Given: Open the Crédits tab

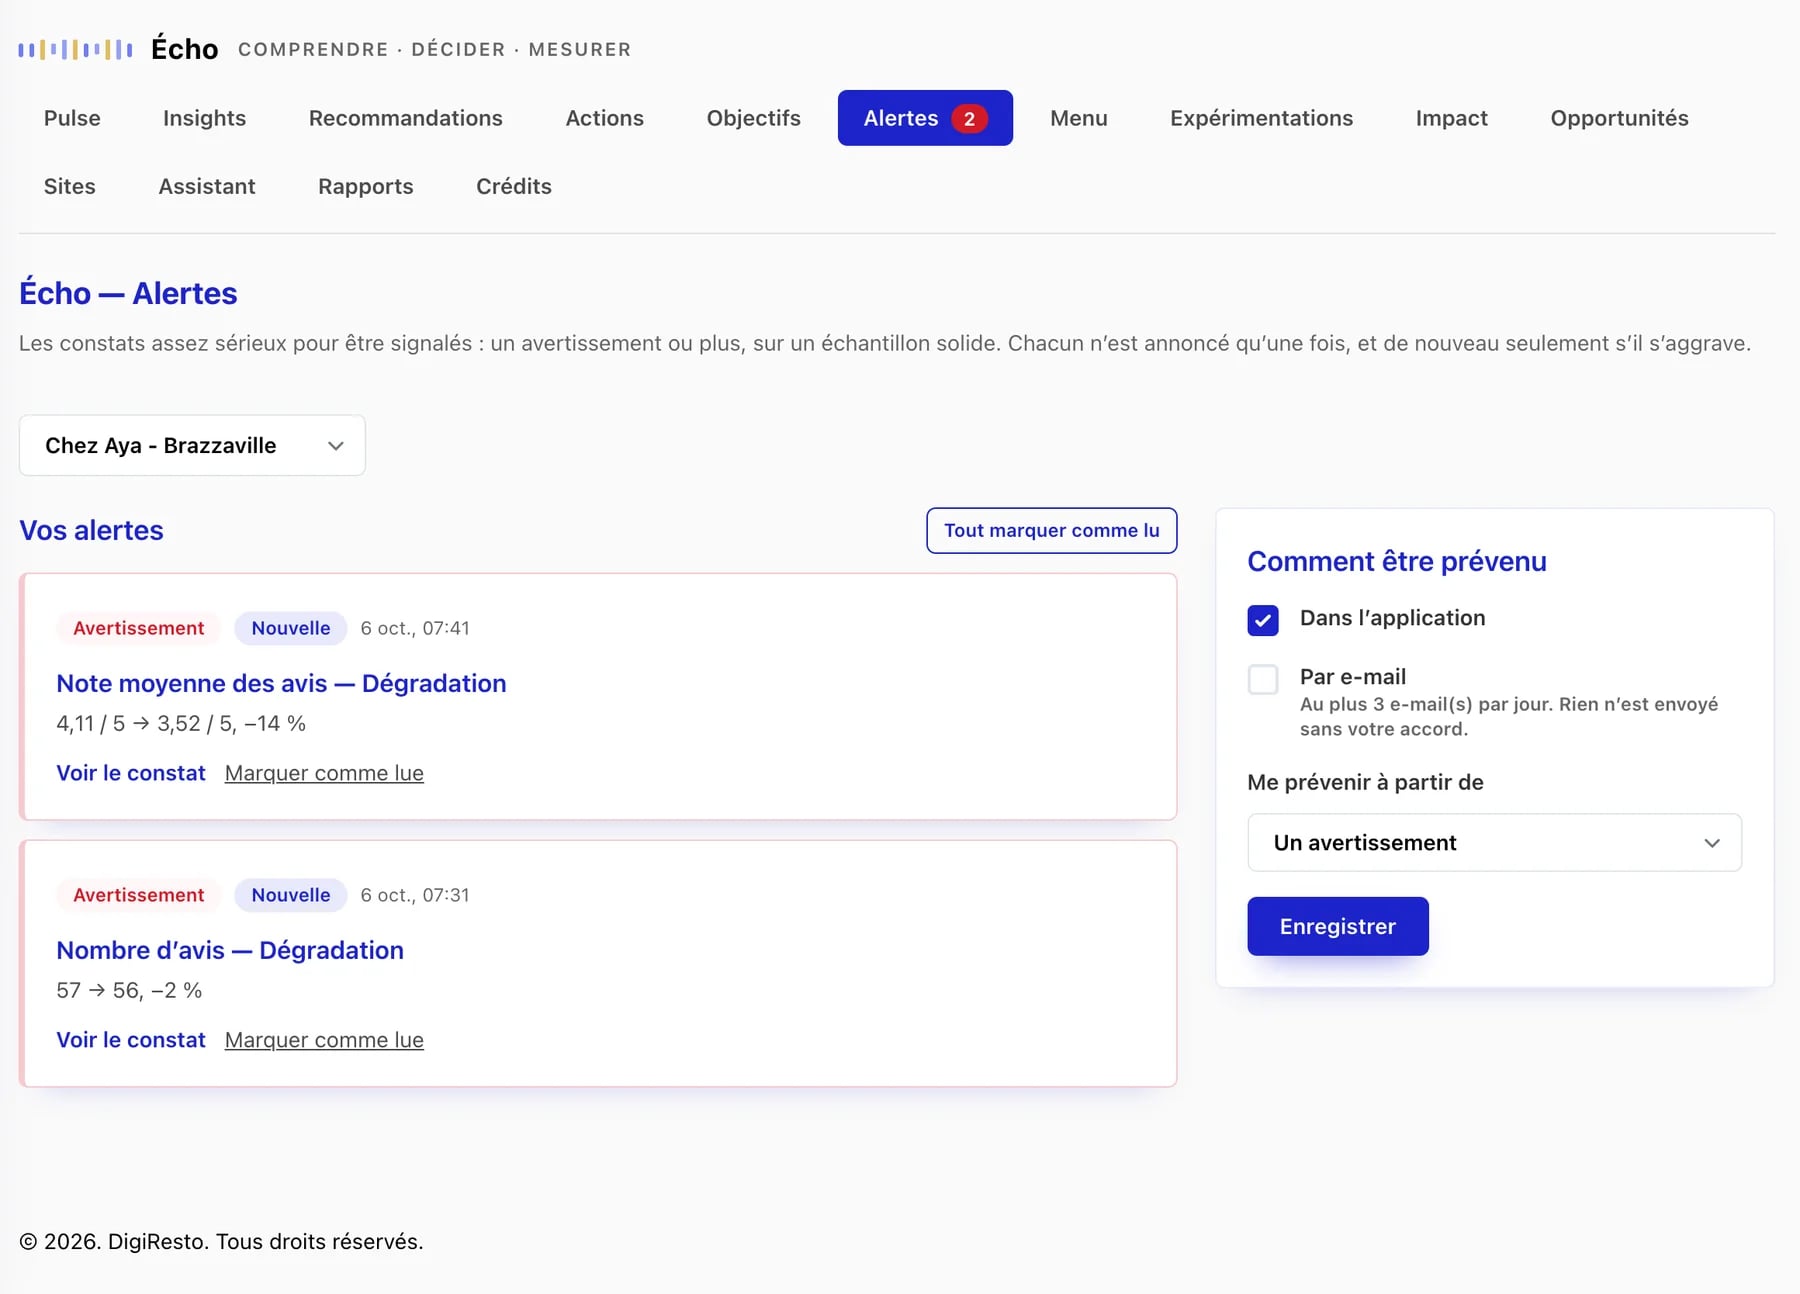Looking at the screenshot, I should click(514, 186).
